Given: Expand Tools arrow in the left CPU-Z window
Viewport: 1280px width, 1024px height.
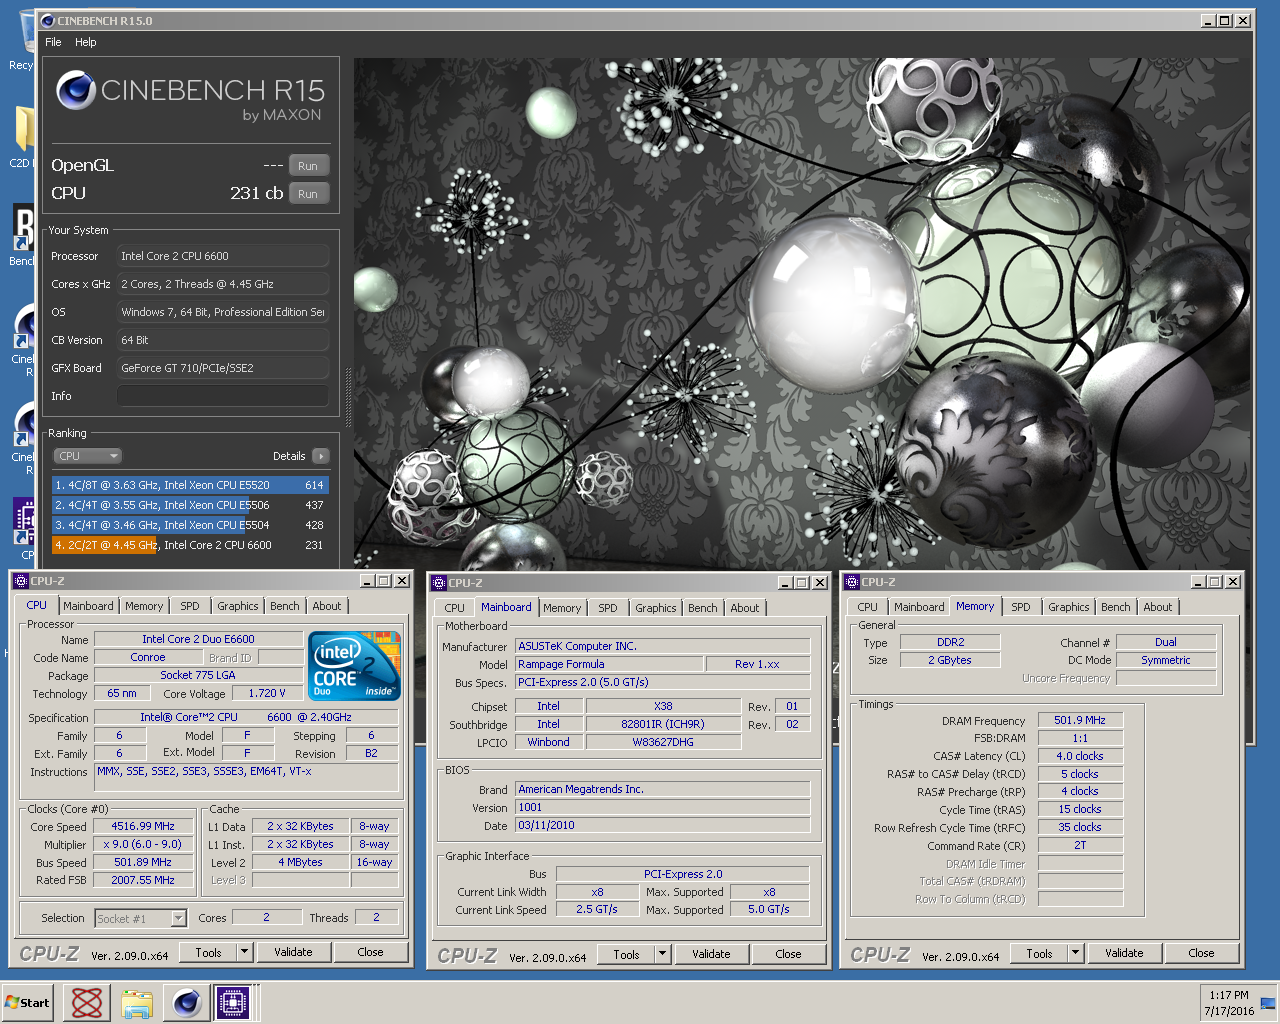Looking at the screenshot, I should tap(244, 952).
